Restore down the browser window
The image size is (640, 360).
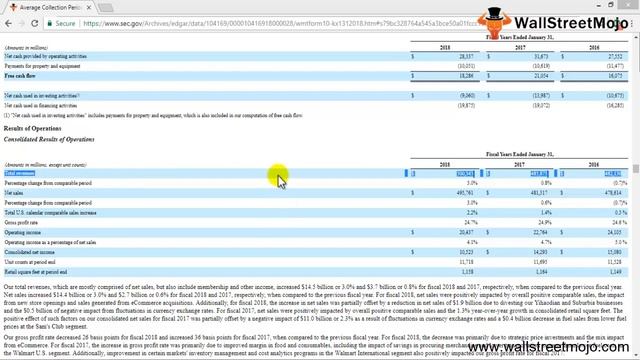tap(611, 5)
